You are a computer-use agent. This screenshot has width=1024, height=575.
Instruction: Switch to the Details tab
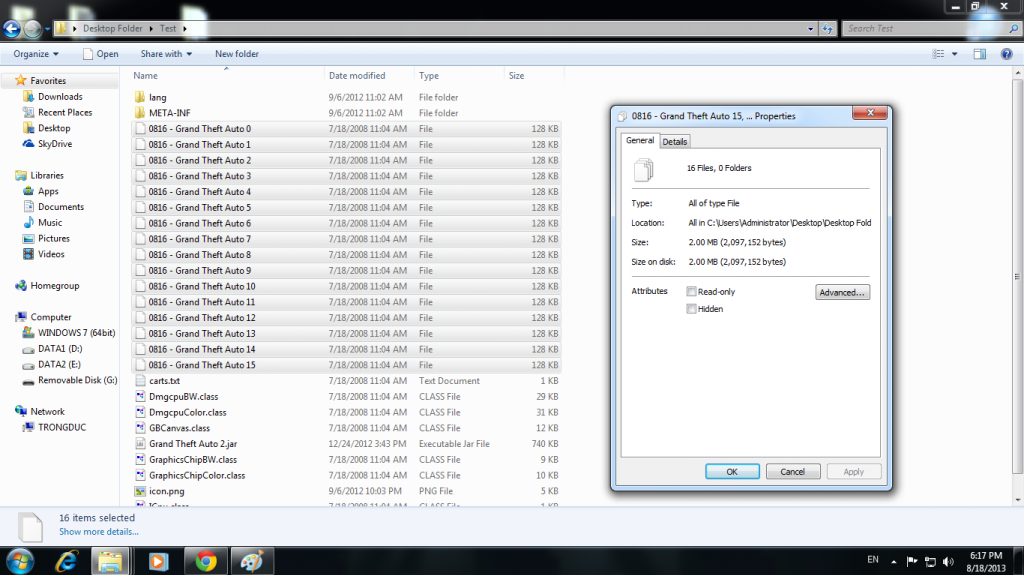(x=675, y=142)
